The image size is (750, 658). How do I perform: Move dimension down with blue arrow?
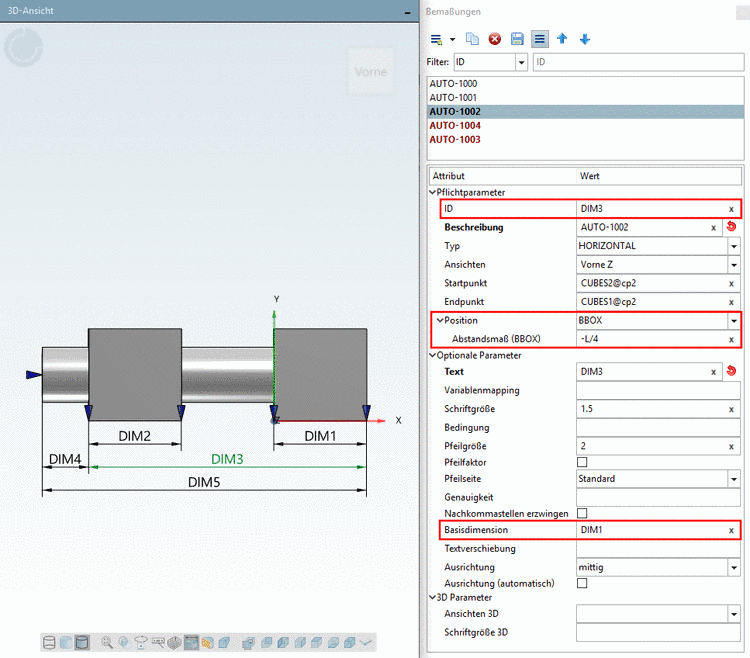pos(585,39)
